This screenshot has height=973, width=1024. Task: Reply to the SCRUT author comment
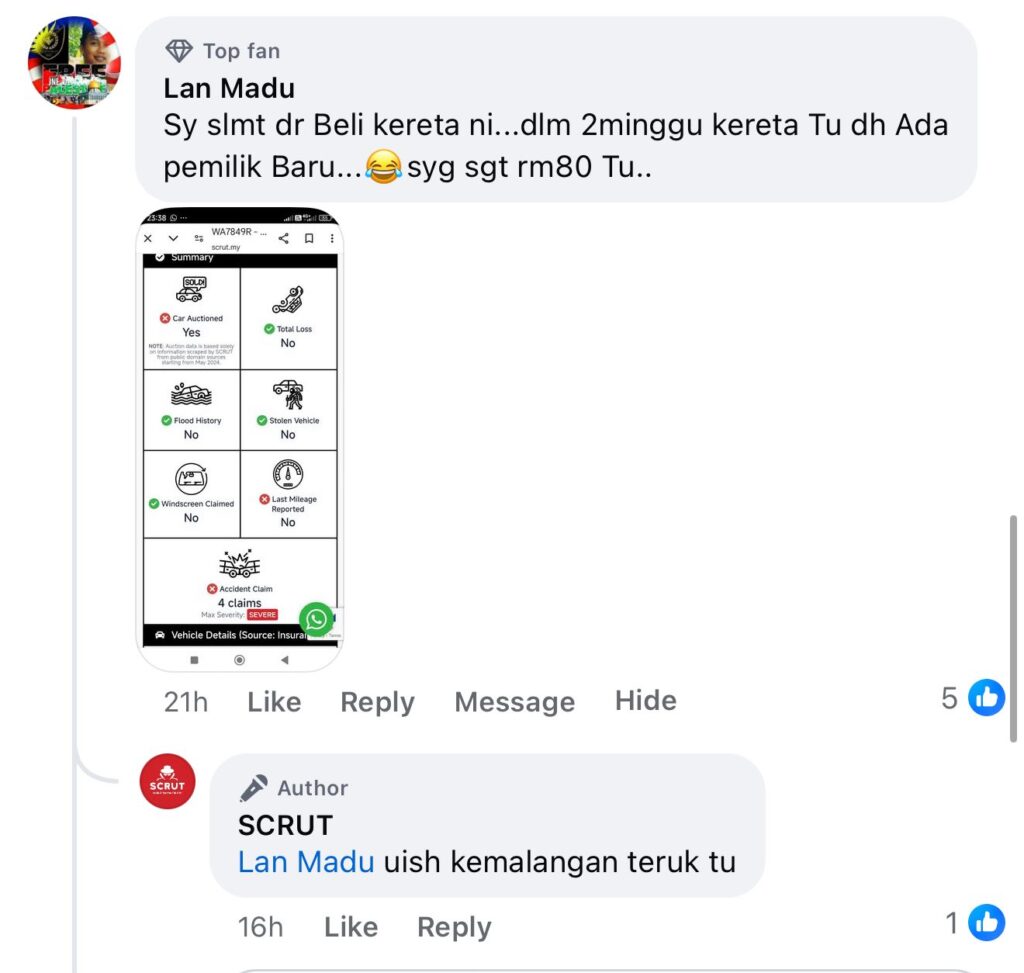tap(455, 928)
